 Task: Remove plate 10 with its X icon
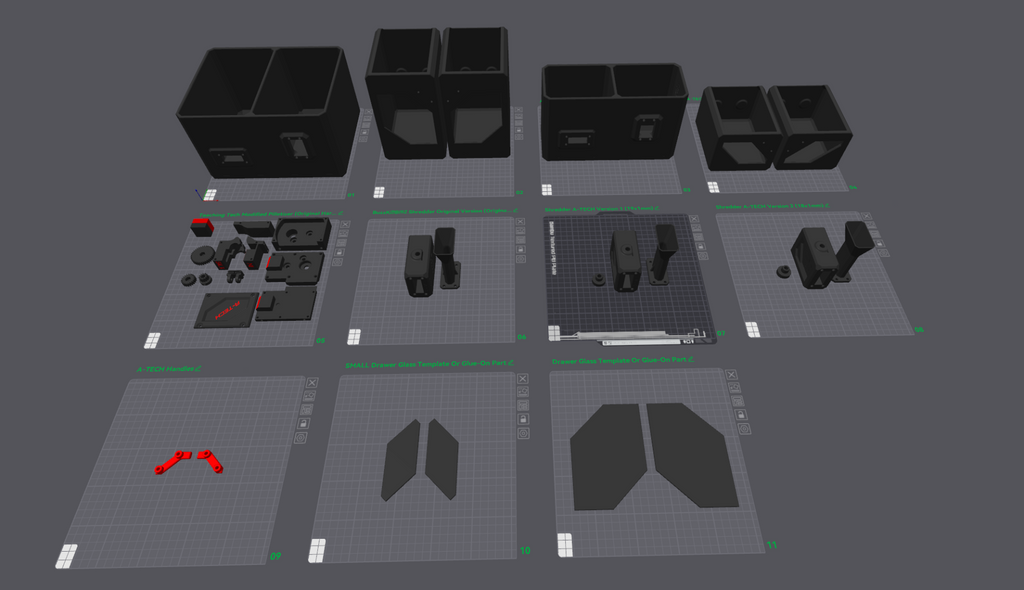click(522, 379)
